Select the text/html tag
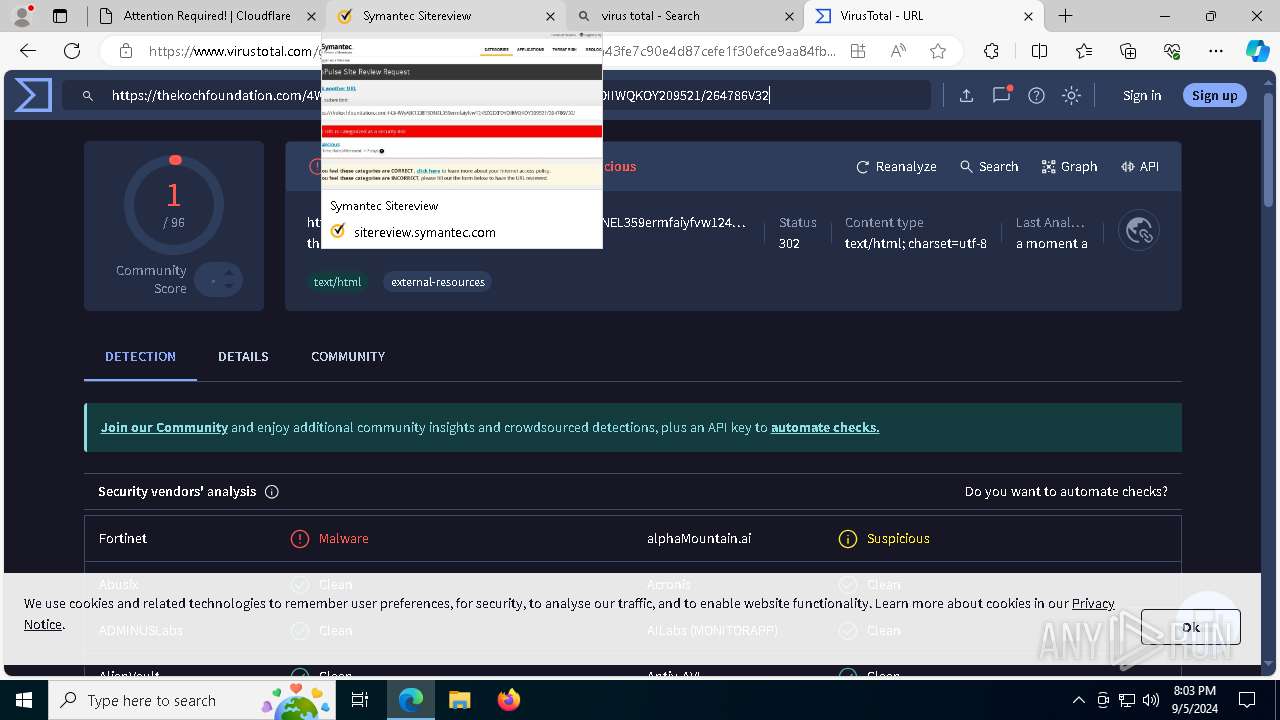Screen dimensions: 1280x720 337,282
